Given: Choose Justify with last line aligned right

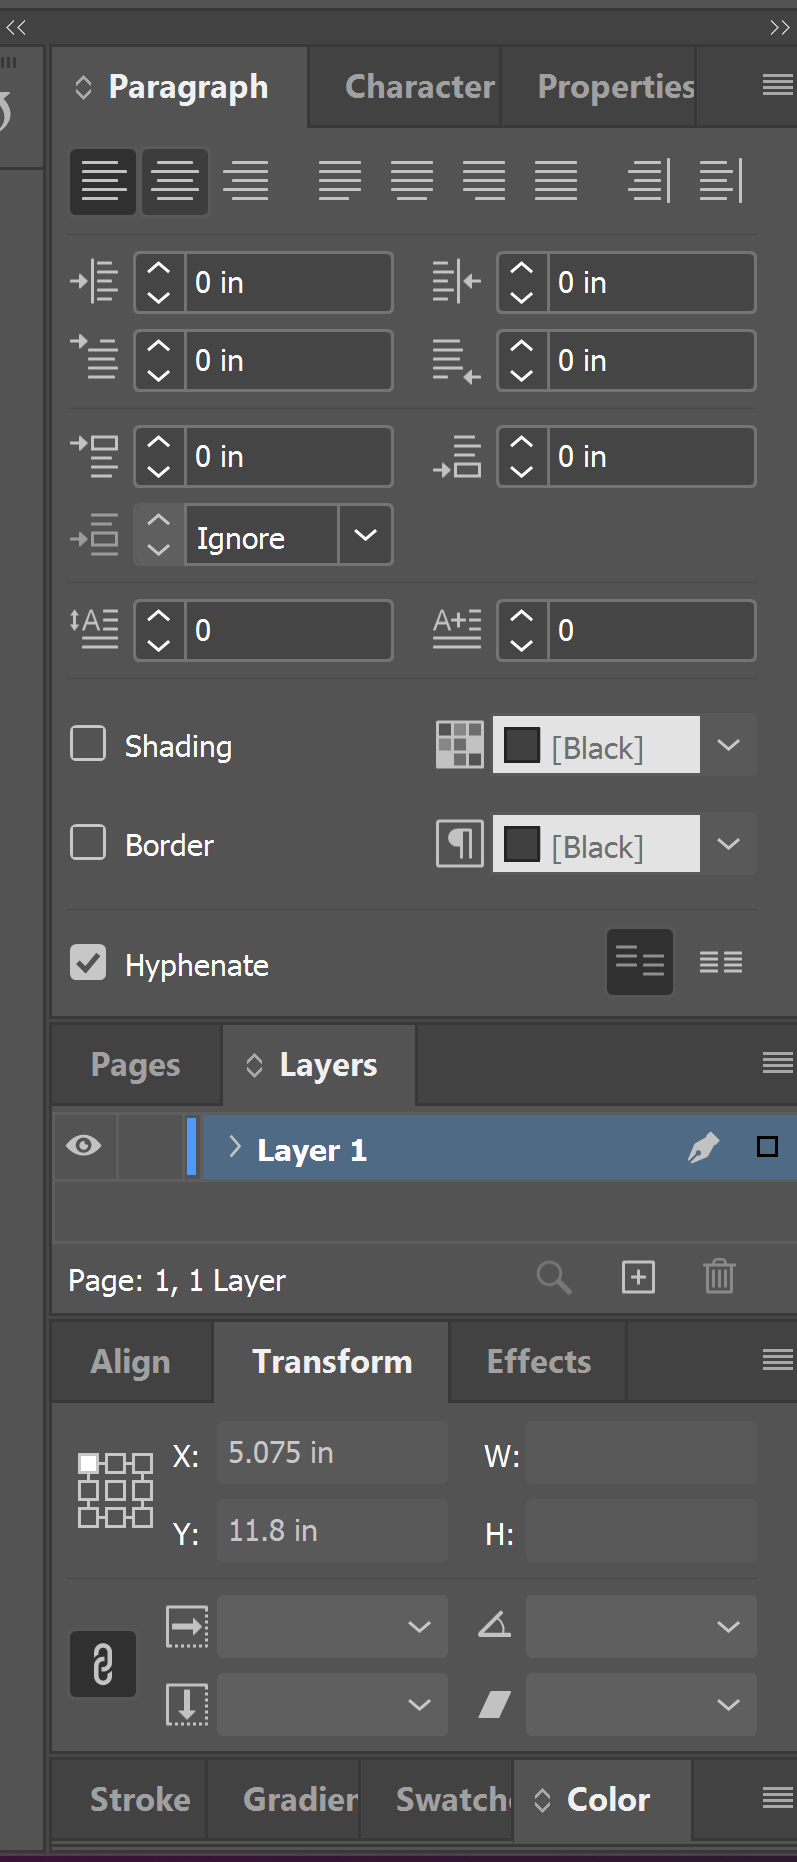Looking at the screenshot, I should (x=484, y=181).
